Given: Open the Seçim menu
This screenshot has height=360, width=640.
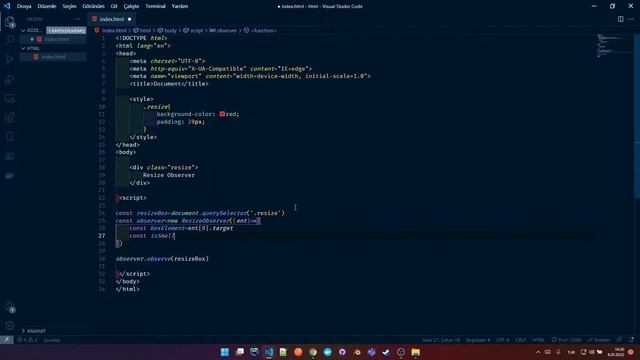Looking at the screenshot, I should [x=69, y=6].
